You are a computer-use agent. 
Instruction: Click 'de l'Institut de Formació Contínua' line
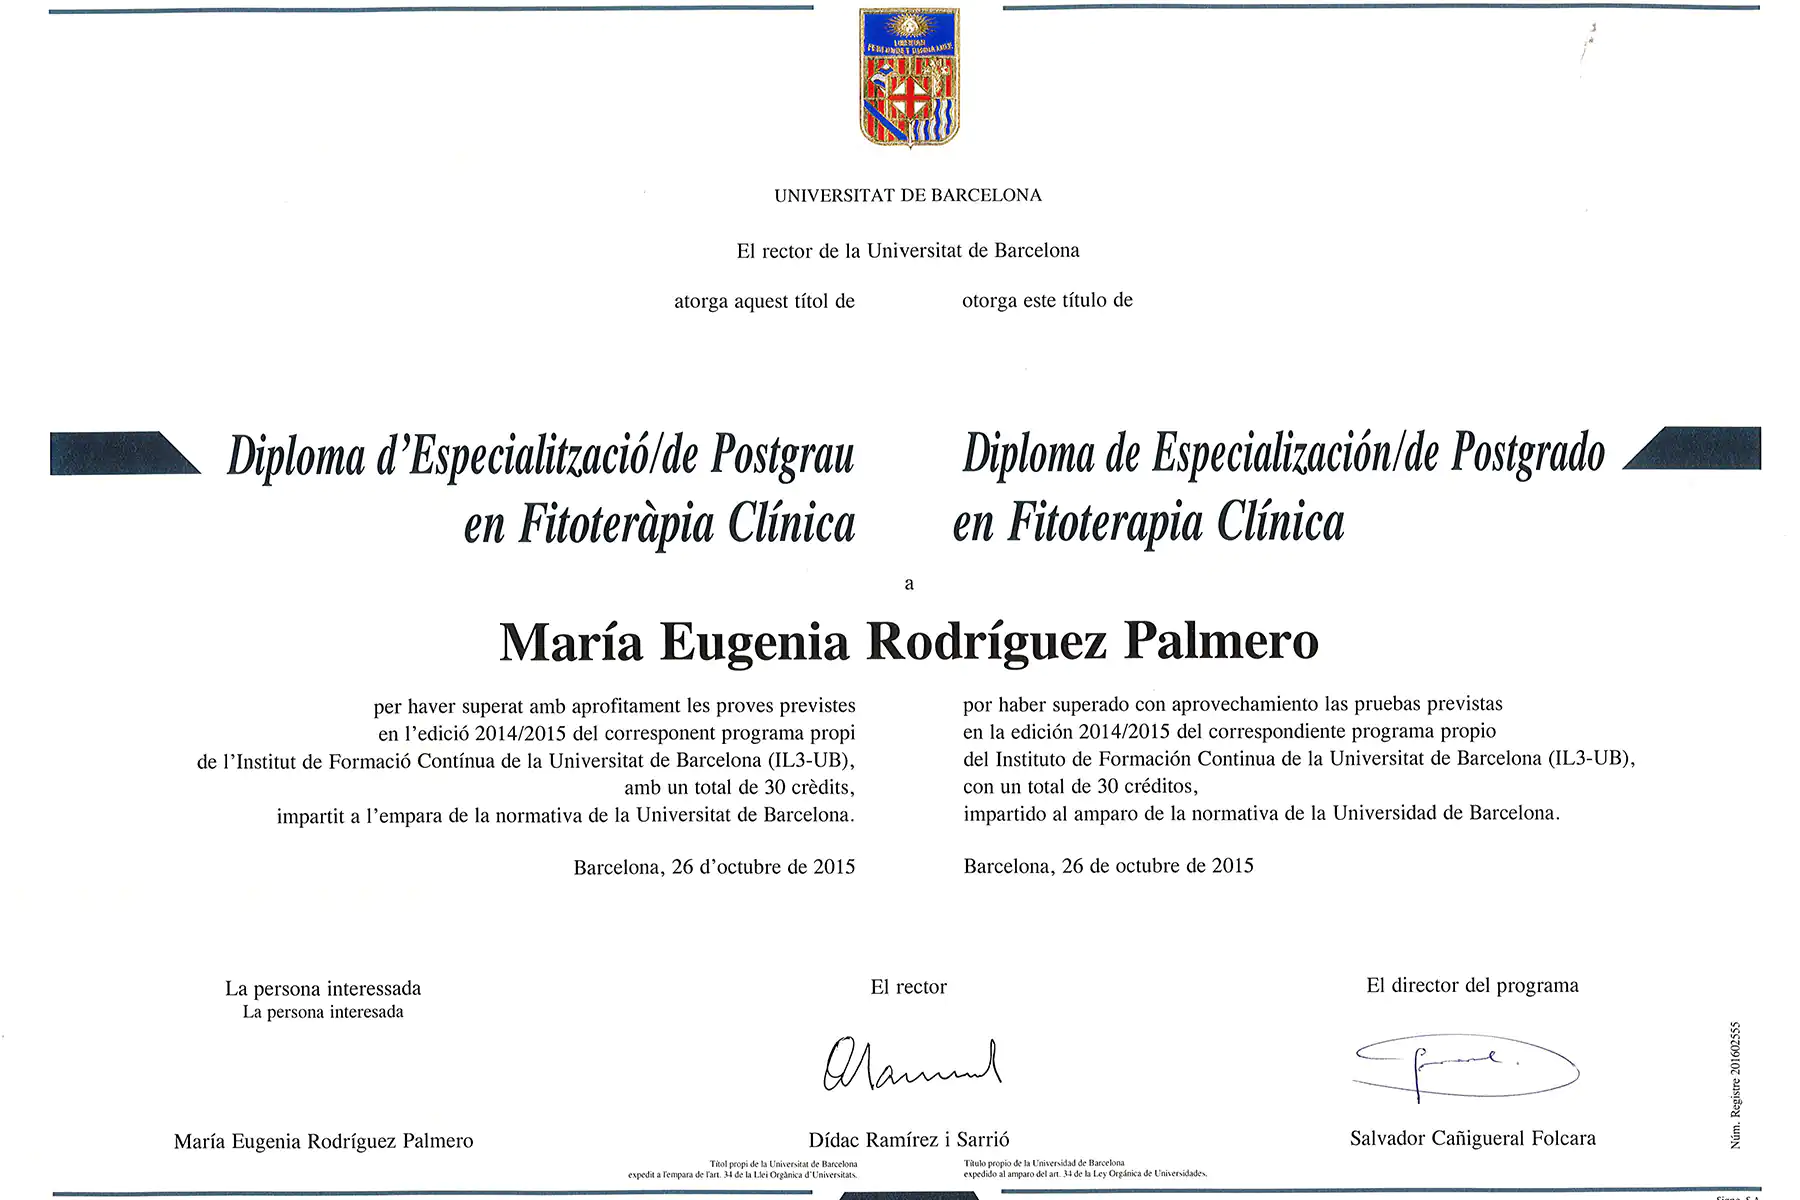[526, 761]
